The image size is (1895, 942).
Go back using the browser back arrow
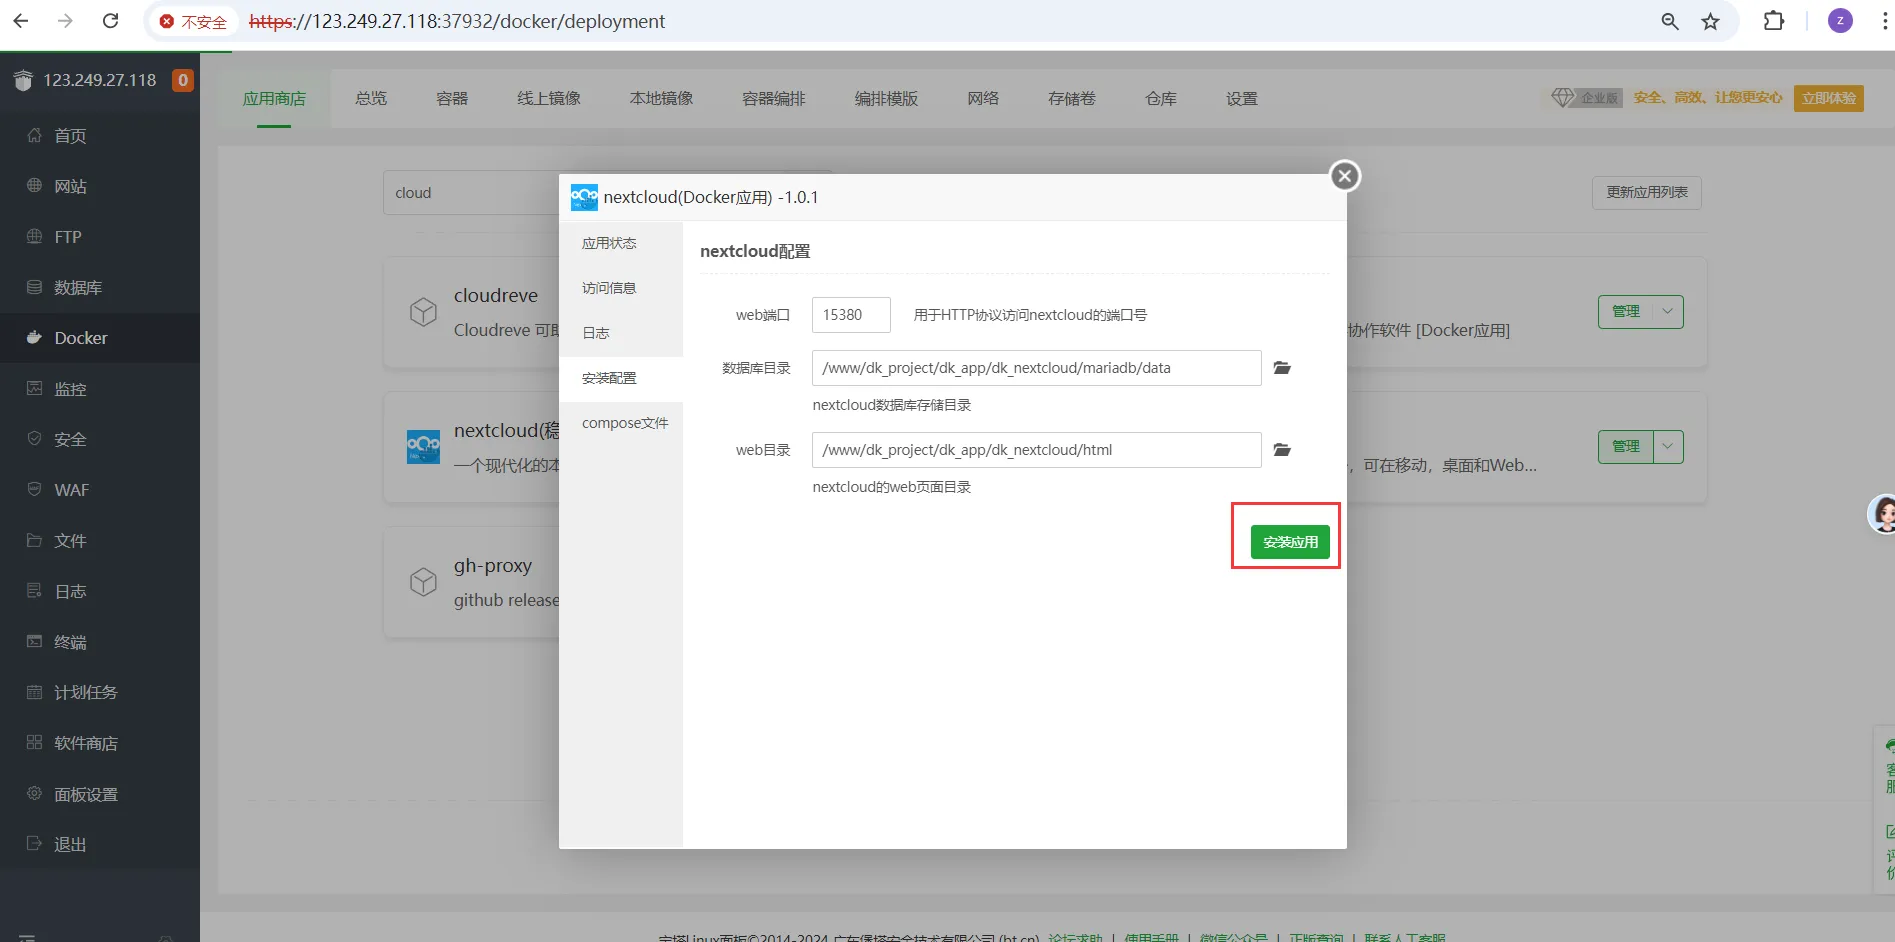point(21,21)
